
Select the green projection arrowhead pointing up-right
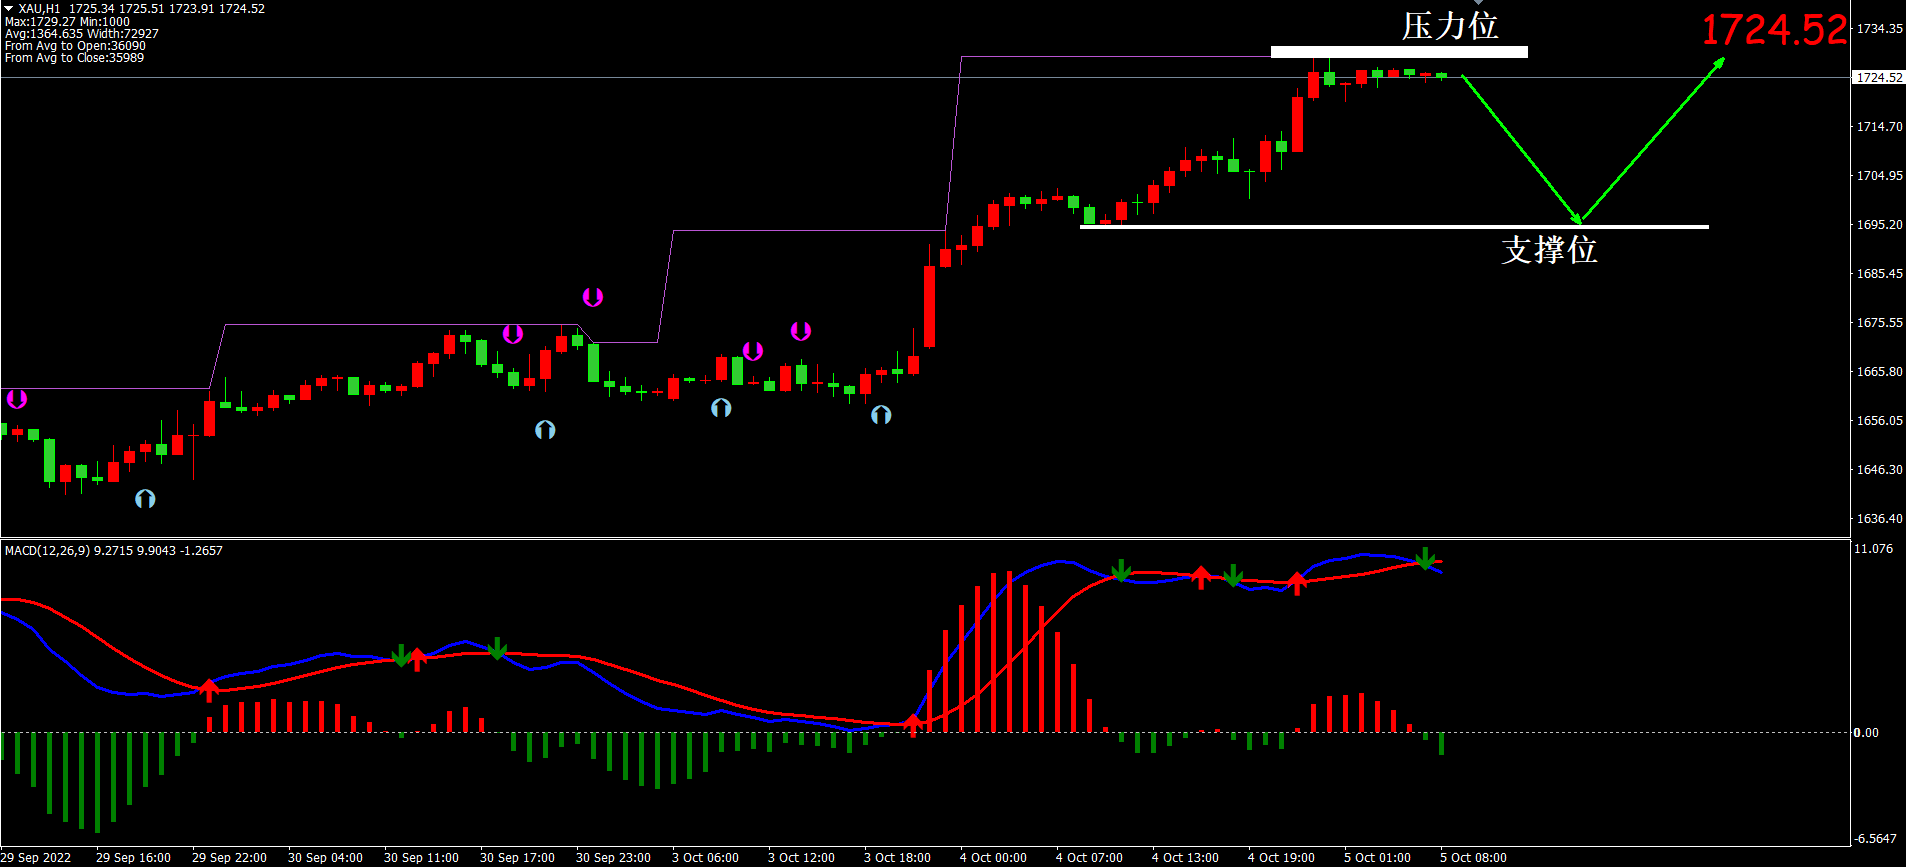tap(1717, 65)
